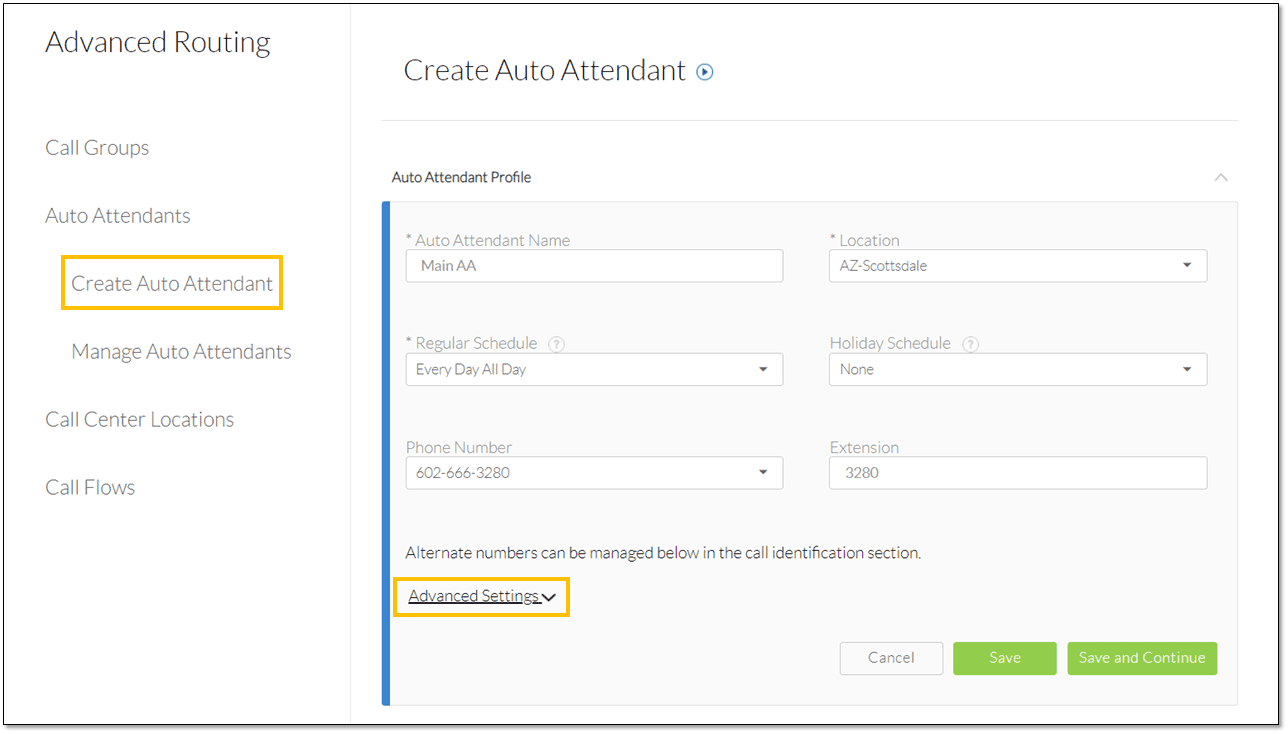
Task: Click the play video icon beside Create Auto Attendant
Action: pyautogui.click(x=705, y=72)
